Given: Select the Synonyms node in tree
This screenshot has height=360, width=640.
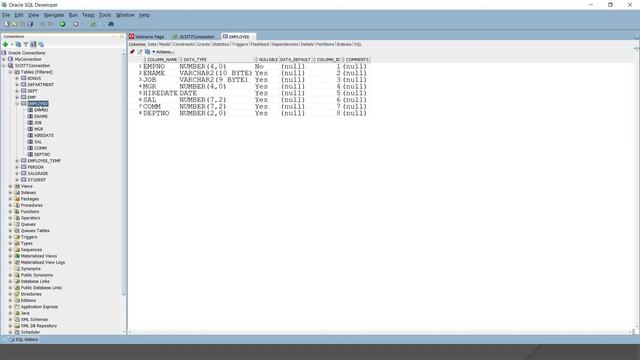Looking at the screenshot, I should (31, 269).
